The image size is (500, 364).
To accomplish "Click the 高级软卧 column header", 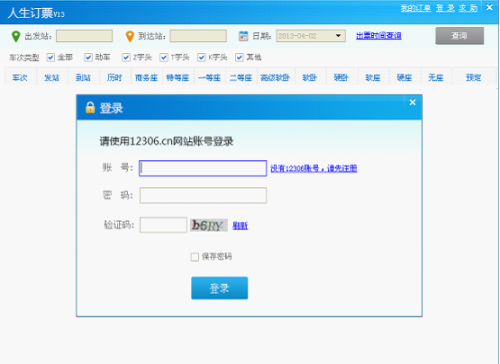I will (x=275, y=78).
